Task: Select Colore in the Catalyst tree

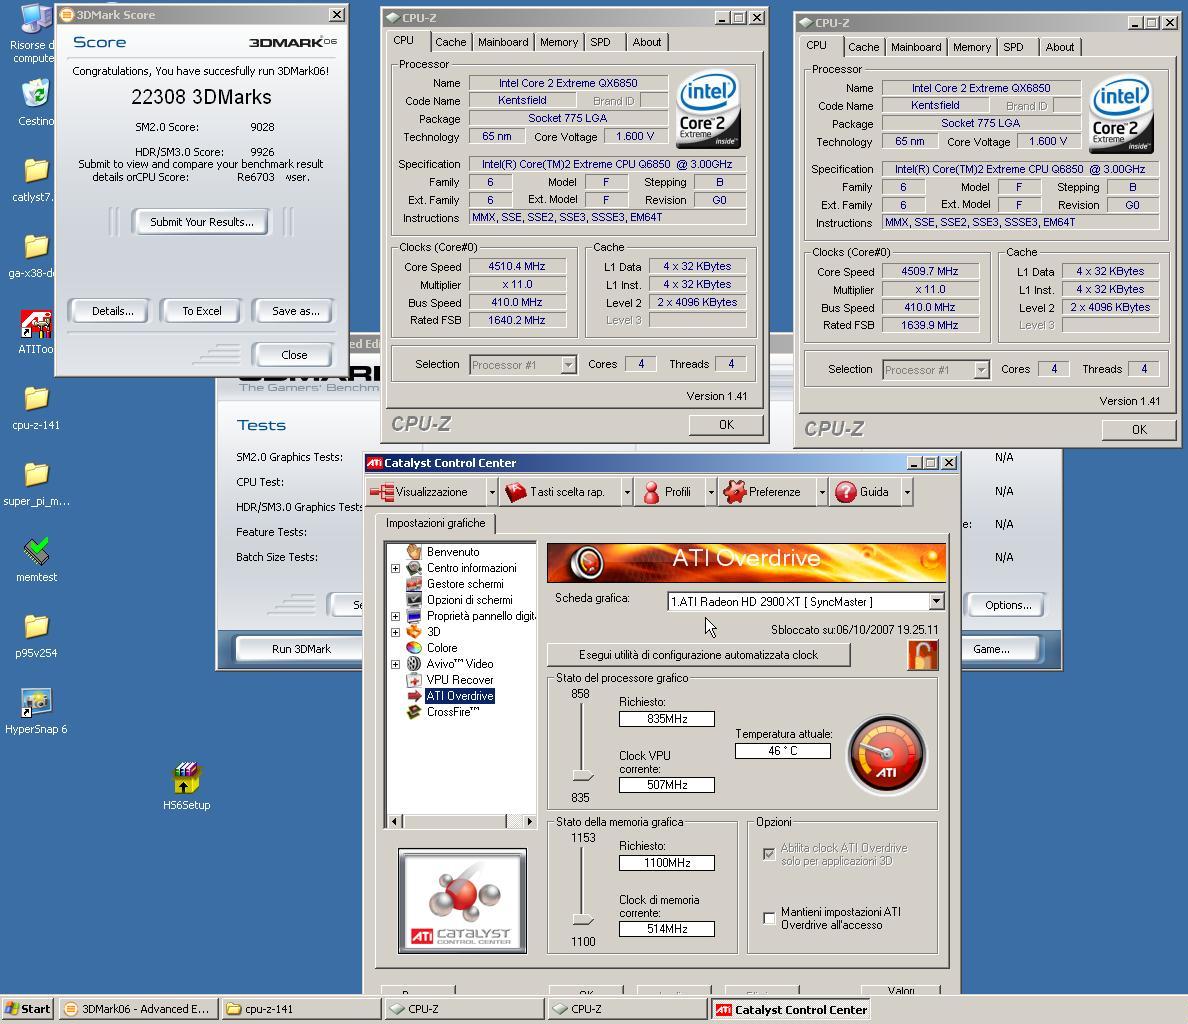Action: pos(442,648)
